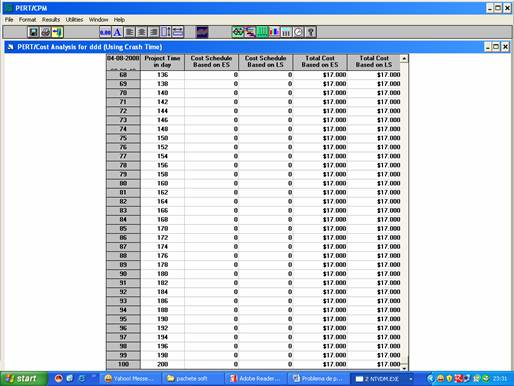Switch to Adobe Reader taskbar button

pyautogui.click(x=256, y=379)
